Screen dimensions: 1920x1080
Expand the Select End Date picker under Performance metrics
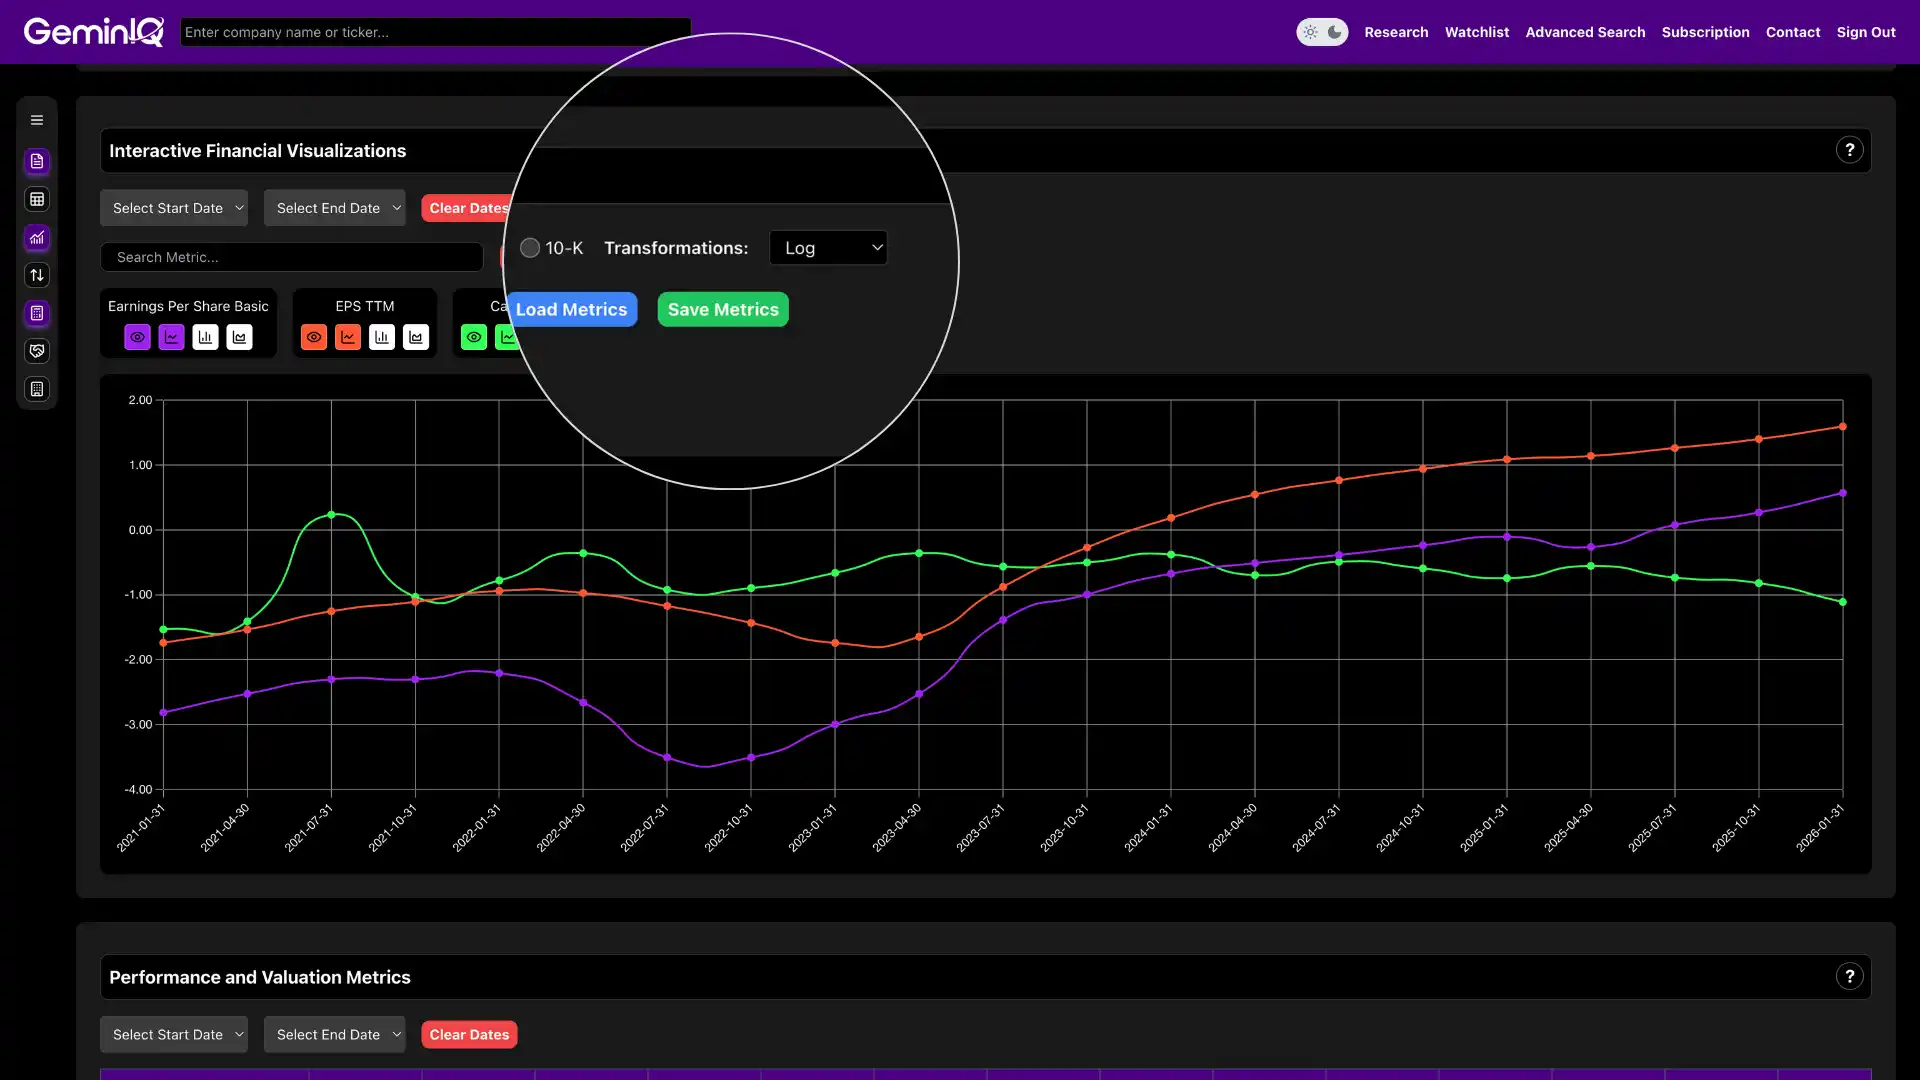pos(334,1034)
